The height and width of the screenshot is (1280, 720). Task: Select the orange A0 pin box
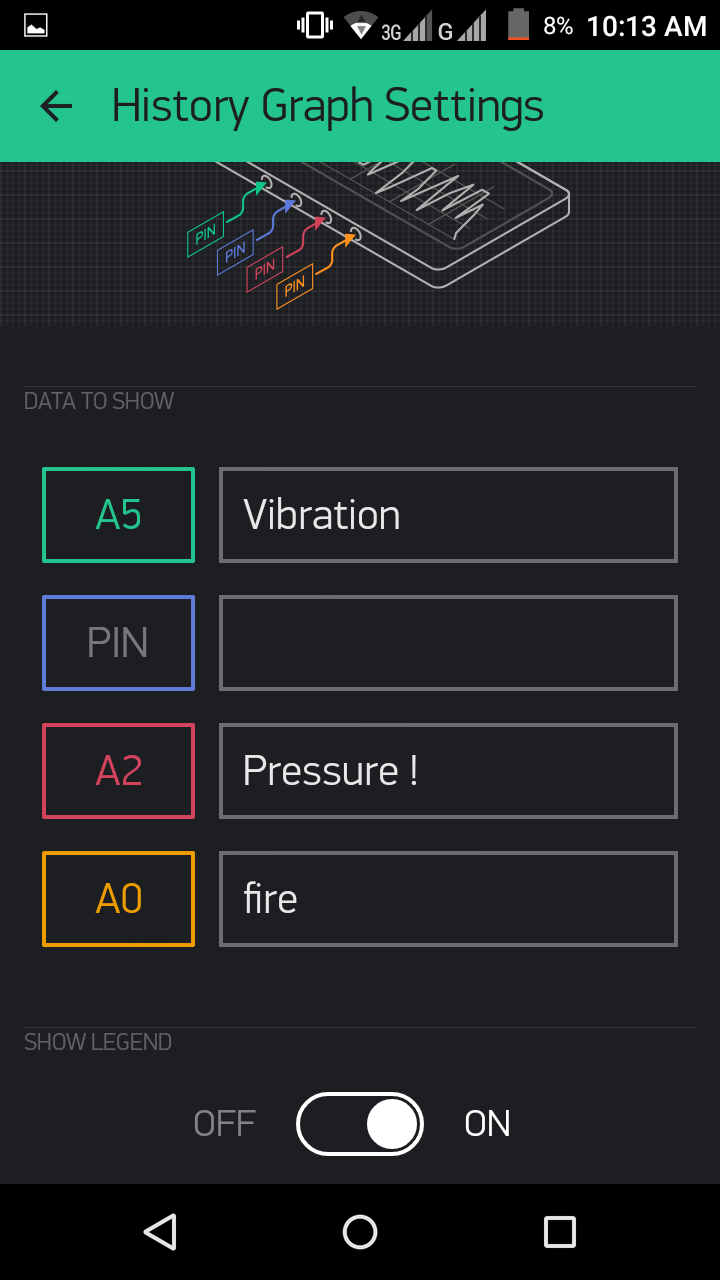tap(118, 899)
